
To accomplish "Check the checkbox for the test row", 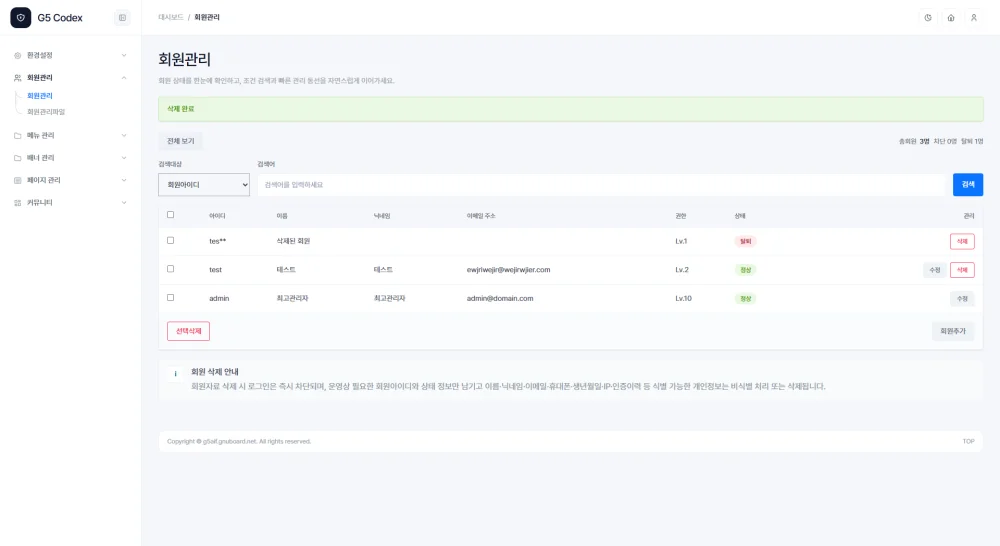I will coord(170,269).
